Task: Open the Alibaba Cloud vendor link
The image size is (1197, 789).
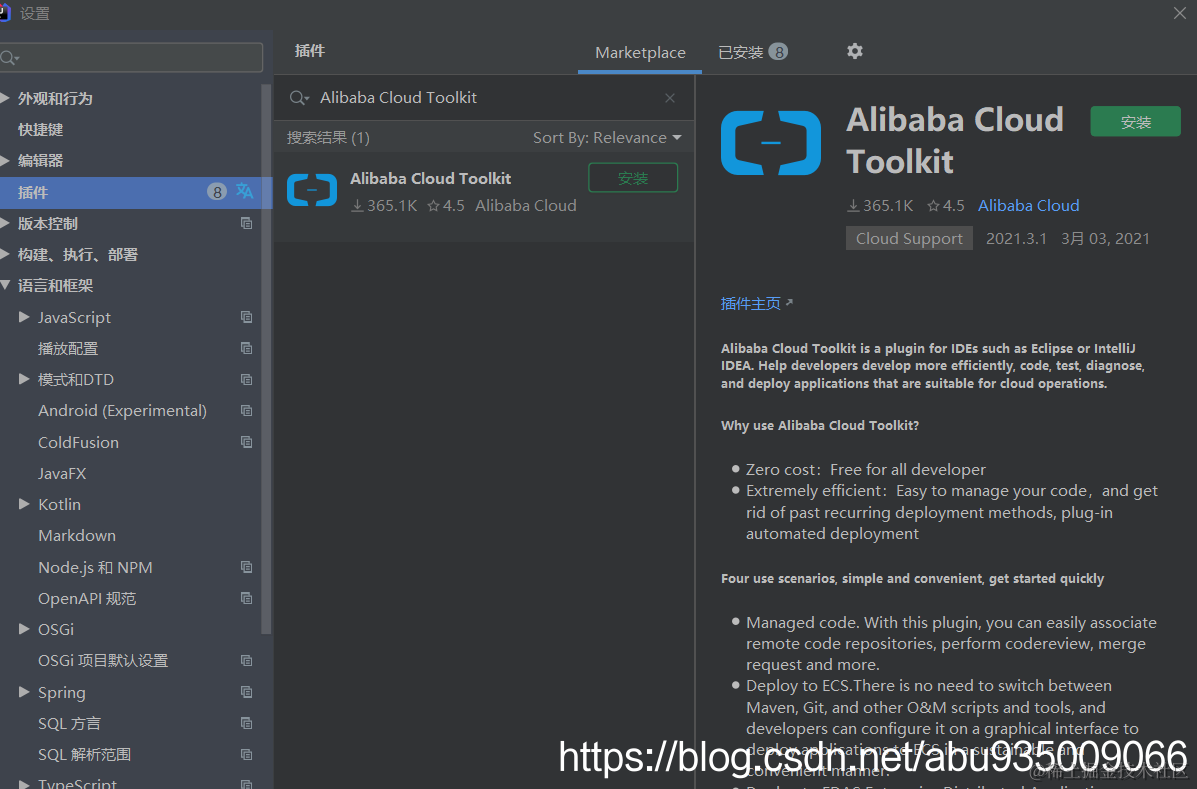Action: [1028, 205]
